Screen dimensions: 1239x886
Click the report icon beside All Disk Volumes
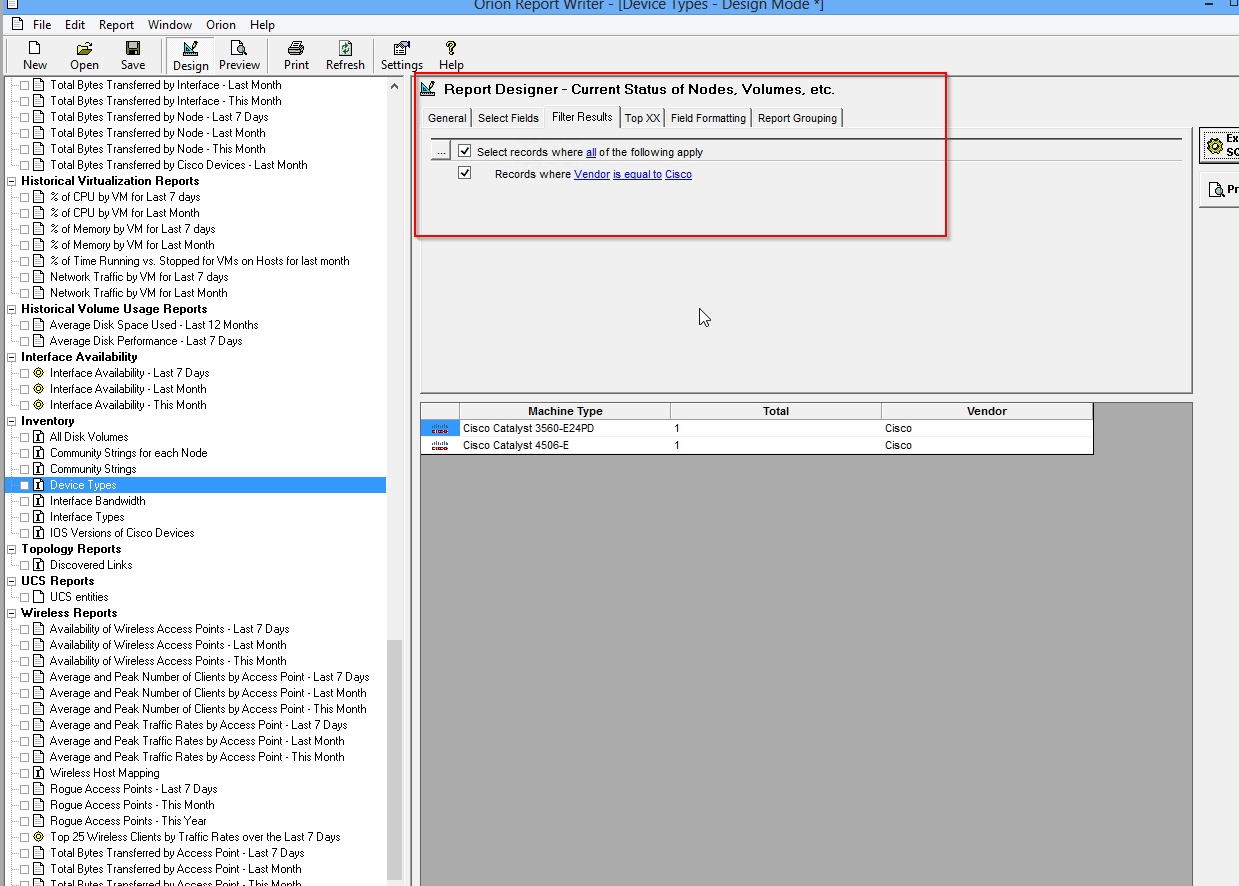pos(39,437)
